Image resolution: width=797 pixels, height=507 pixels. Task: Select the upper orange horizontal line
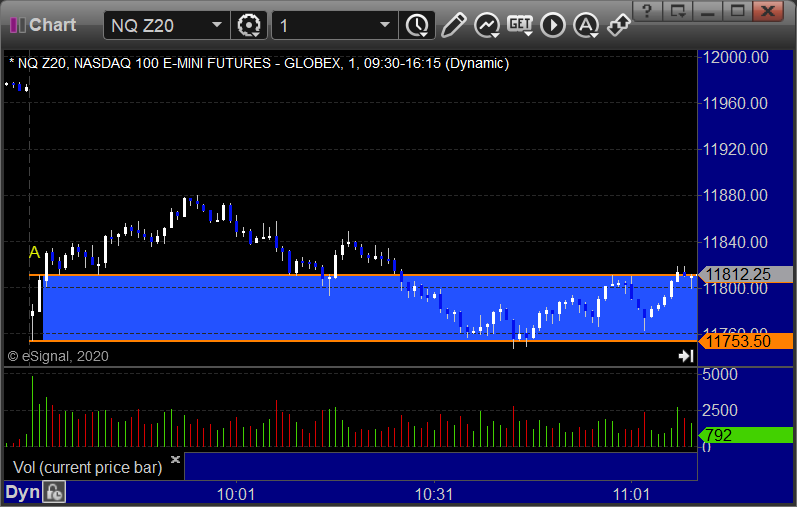pyautogui.click(x=363, y=275)
